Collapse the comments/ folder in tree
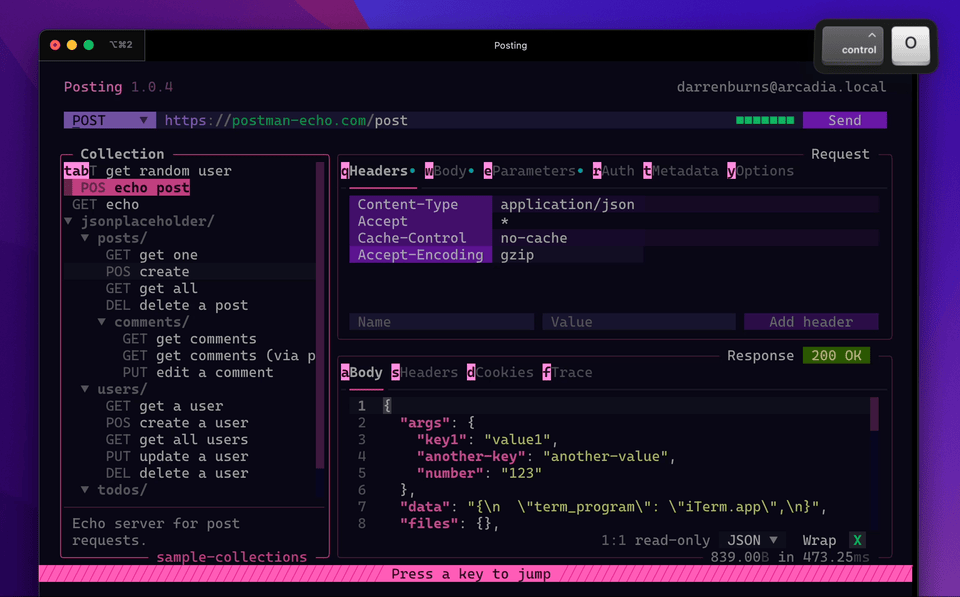 click(102, 322)
